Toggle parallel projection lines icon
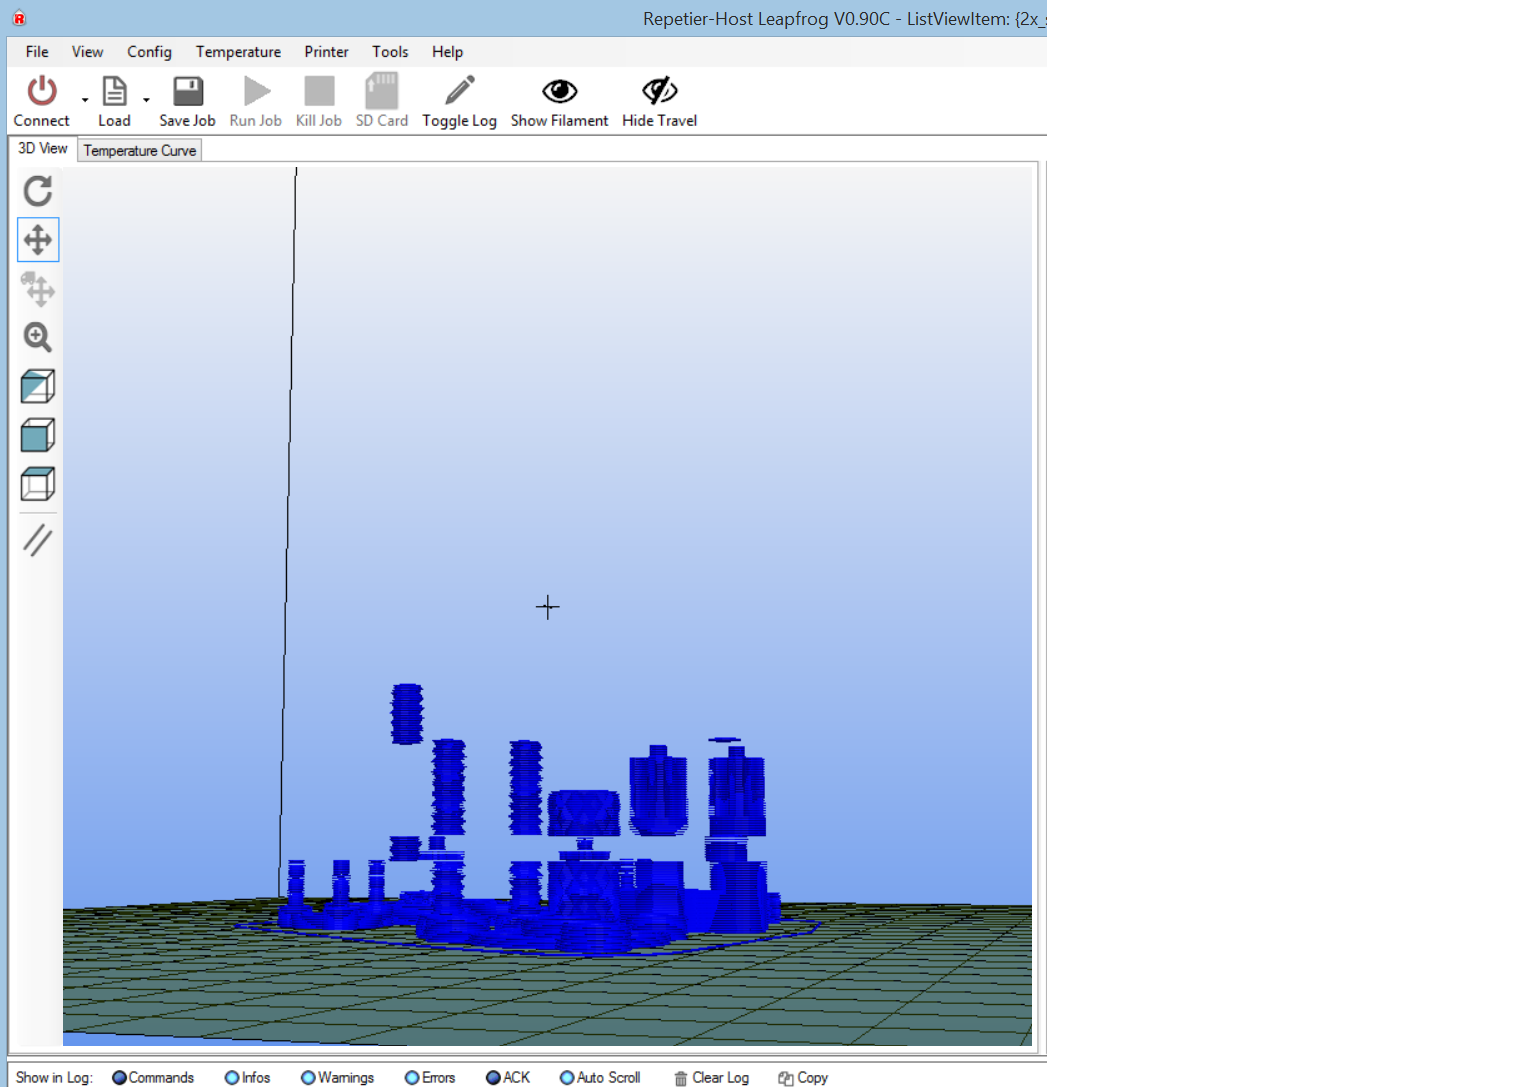Viewport: 1536px width, 1087px height. coord(38,540)
